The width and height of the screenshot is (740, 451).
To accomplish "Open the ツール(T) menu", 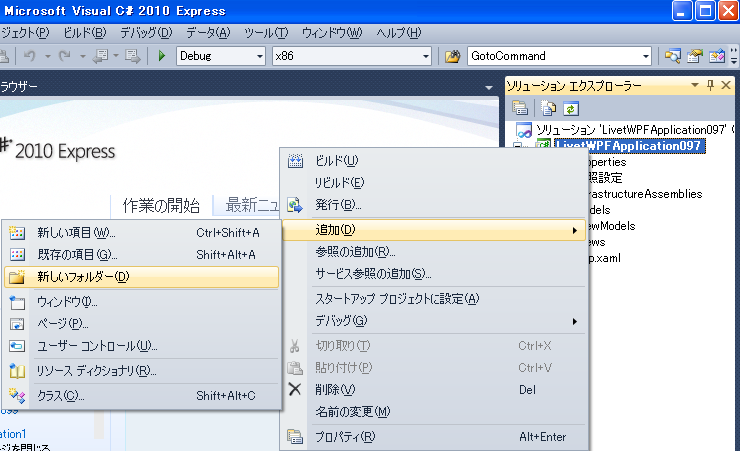I will pos(266,33).
